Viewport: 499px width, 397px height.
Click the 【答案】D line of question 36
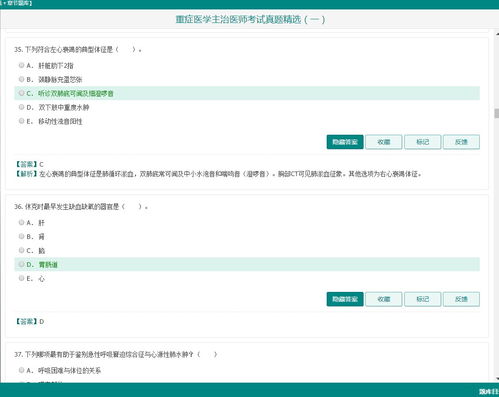point(29,322)
